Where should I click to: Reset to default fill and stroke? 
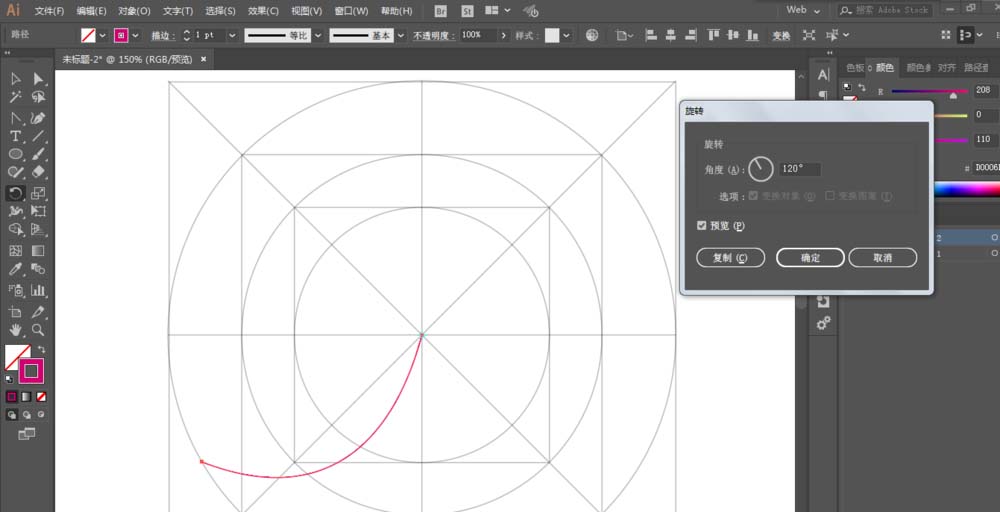(x=9, y=379)
